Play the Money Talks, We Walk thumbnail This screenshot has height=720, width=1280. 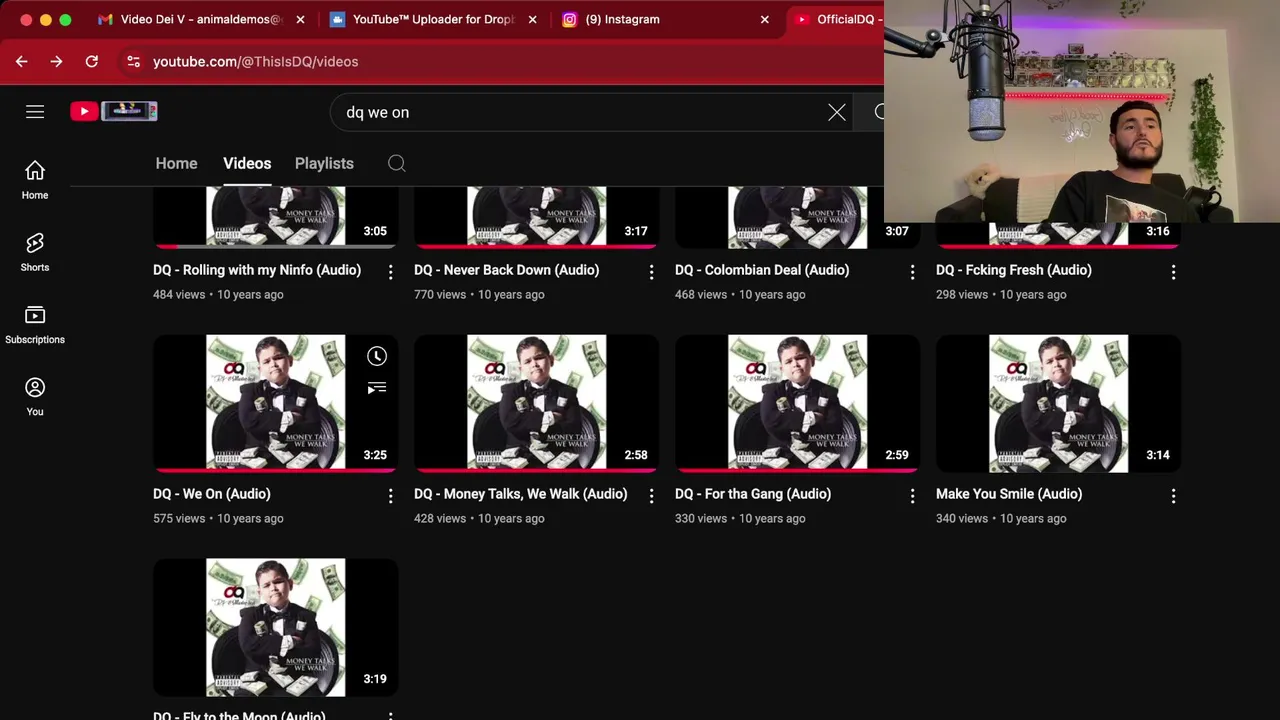[536, 403]
